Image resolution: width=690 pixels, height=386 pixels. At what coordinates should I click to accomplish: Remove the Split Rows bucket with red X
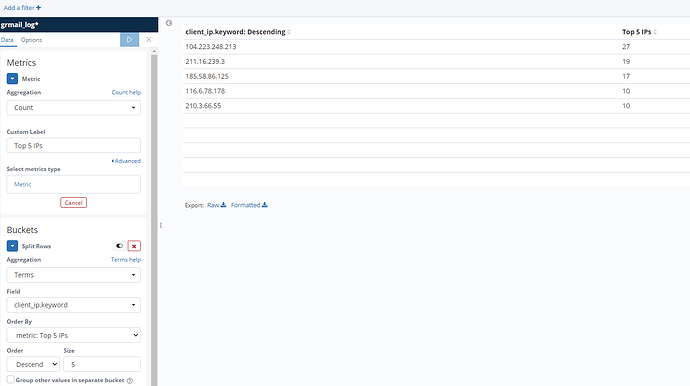pos(134,246)
